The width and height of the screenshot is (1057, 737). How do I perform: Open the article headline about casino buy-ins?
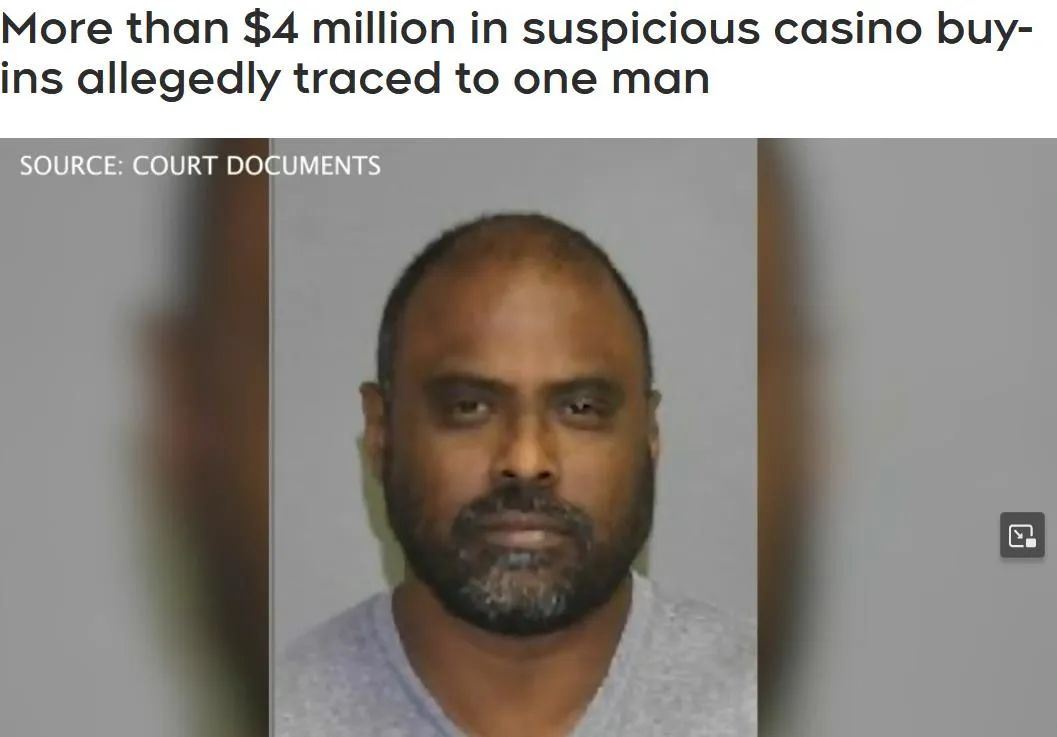516,54
